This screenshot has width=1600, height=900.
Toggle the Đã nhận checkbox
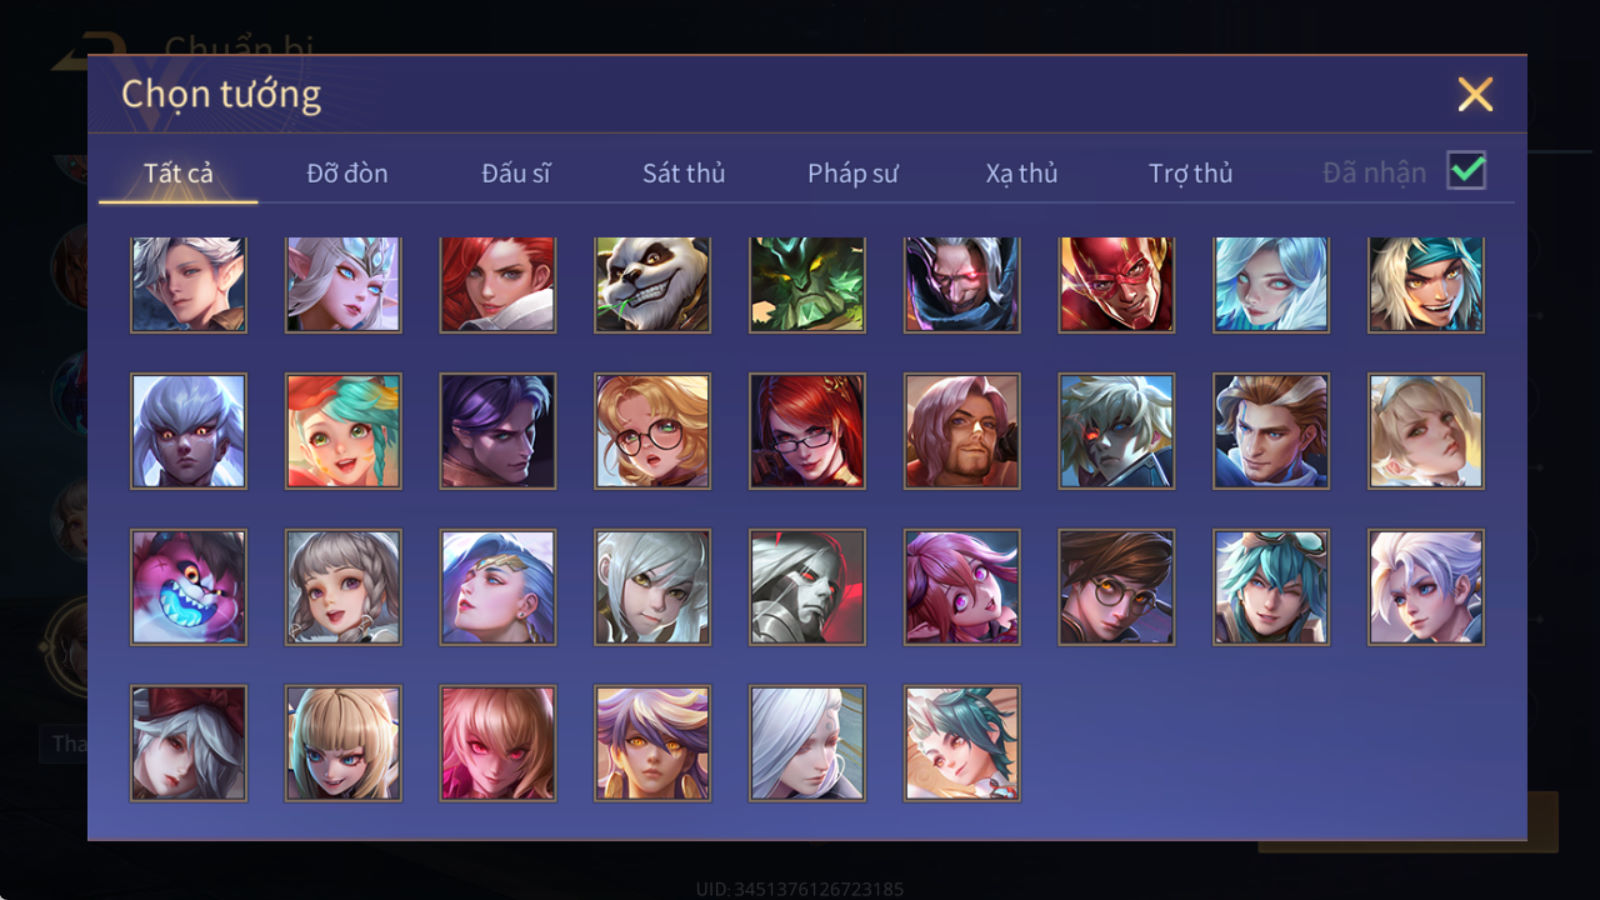point(1466,170)
